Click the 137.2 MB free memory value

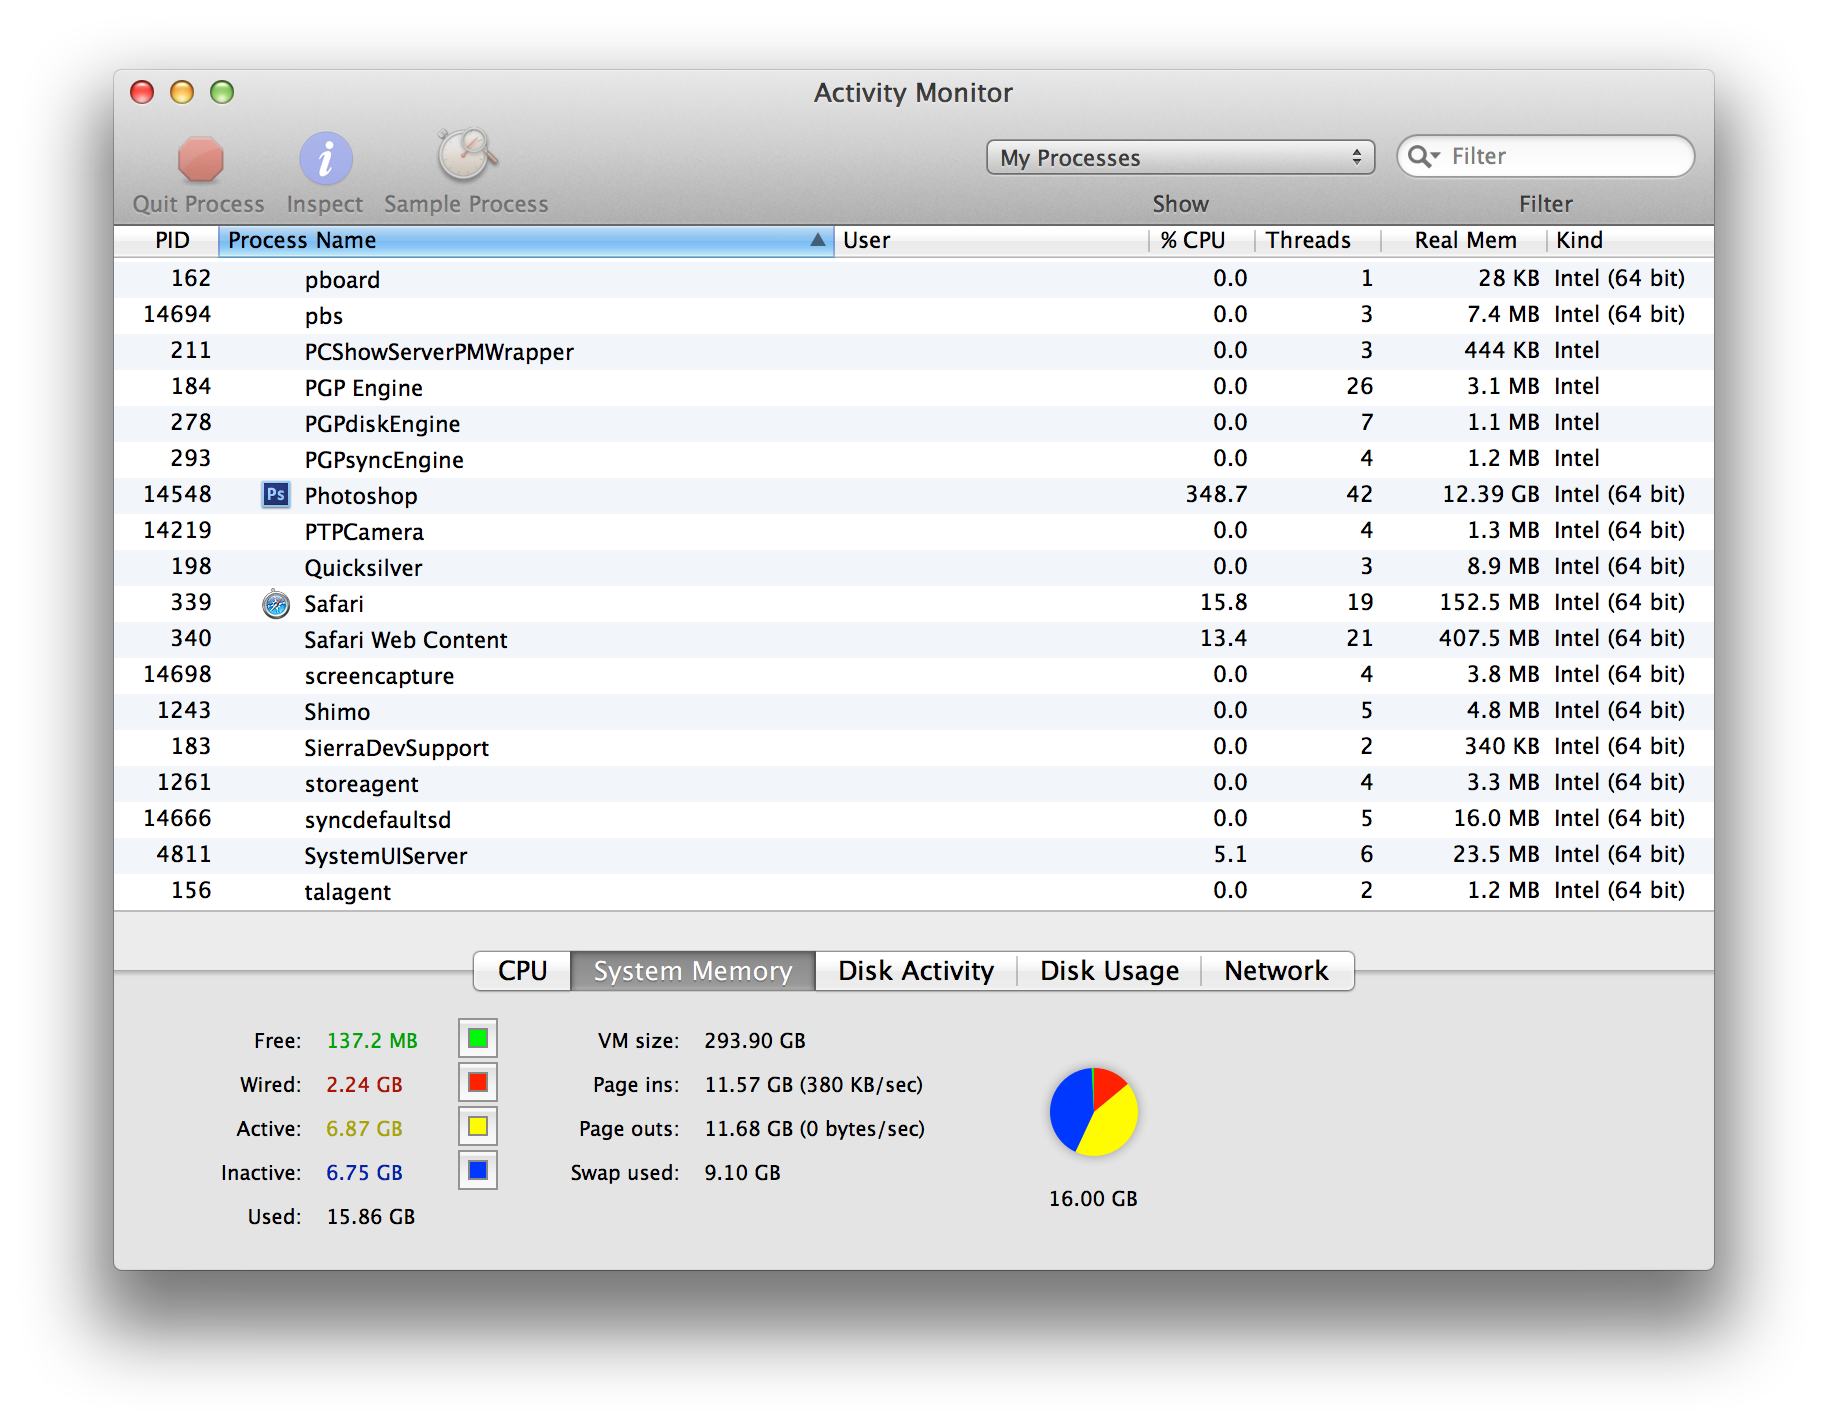pyautogui.click(x=372, y=1041)
